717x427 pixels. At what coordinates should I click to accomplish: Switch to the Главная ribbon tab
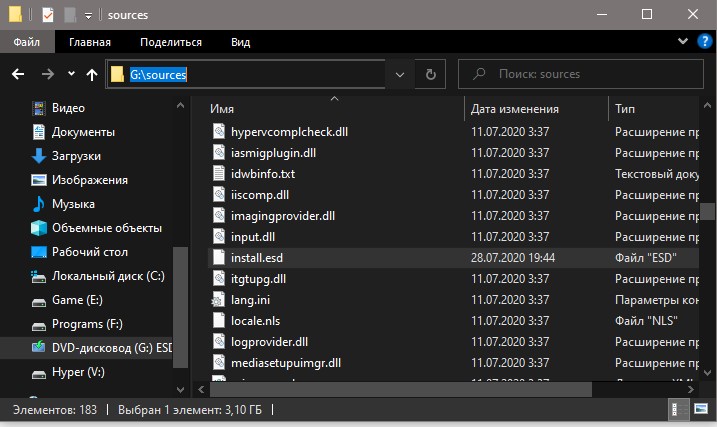tap(90, 42)
